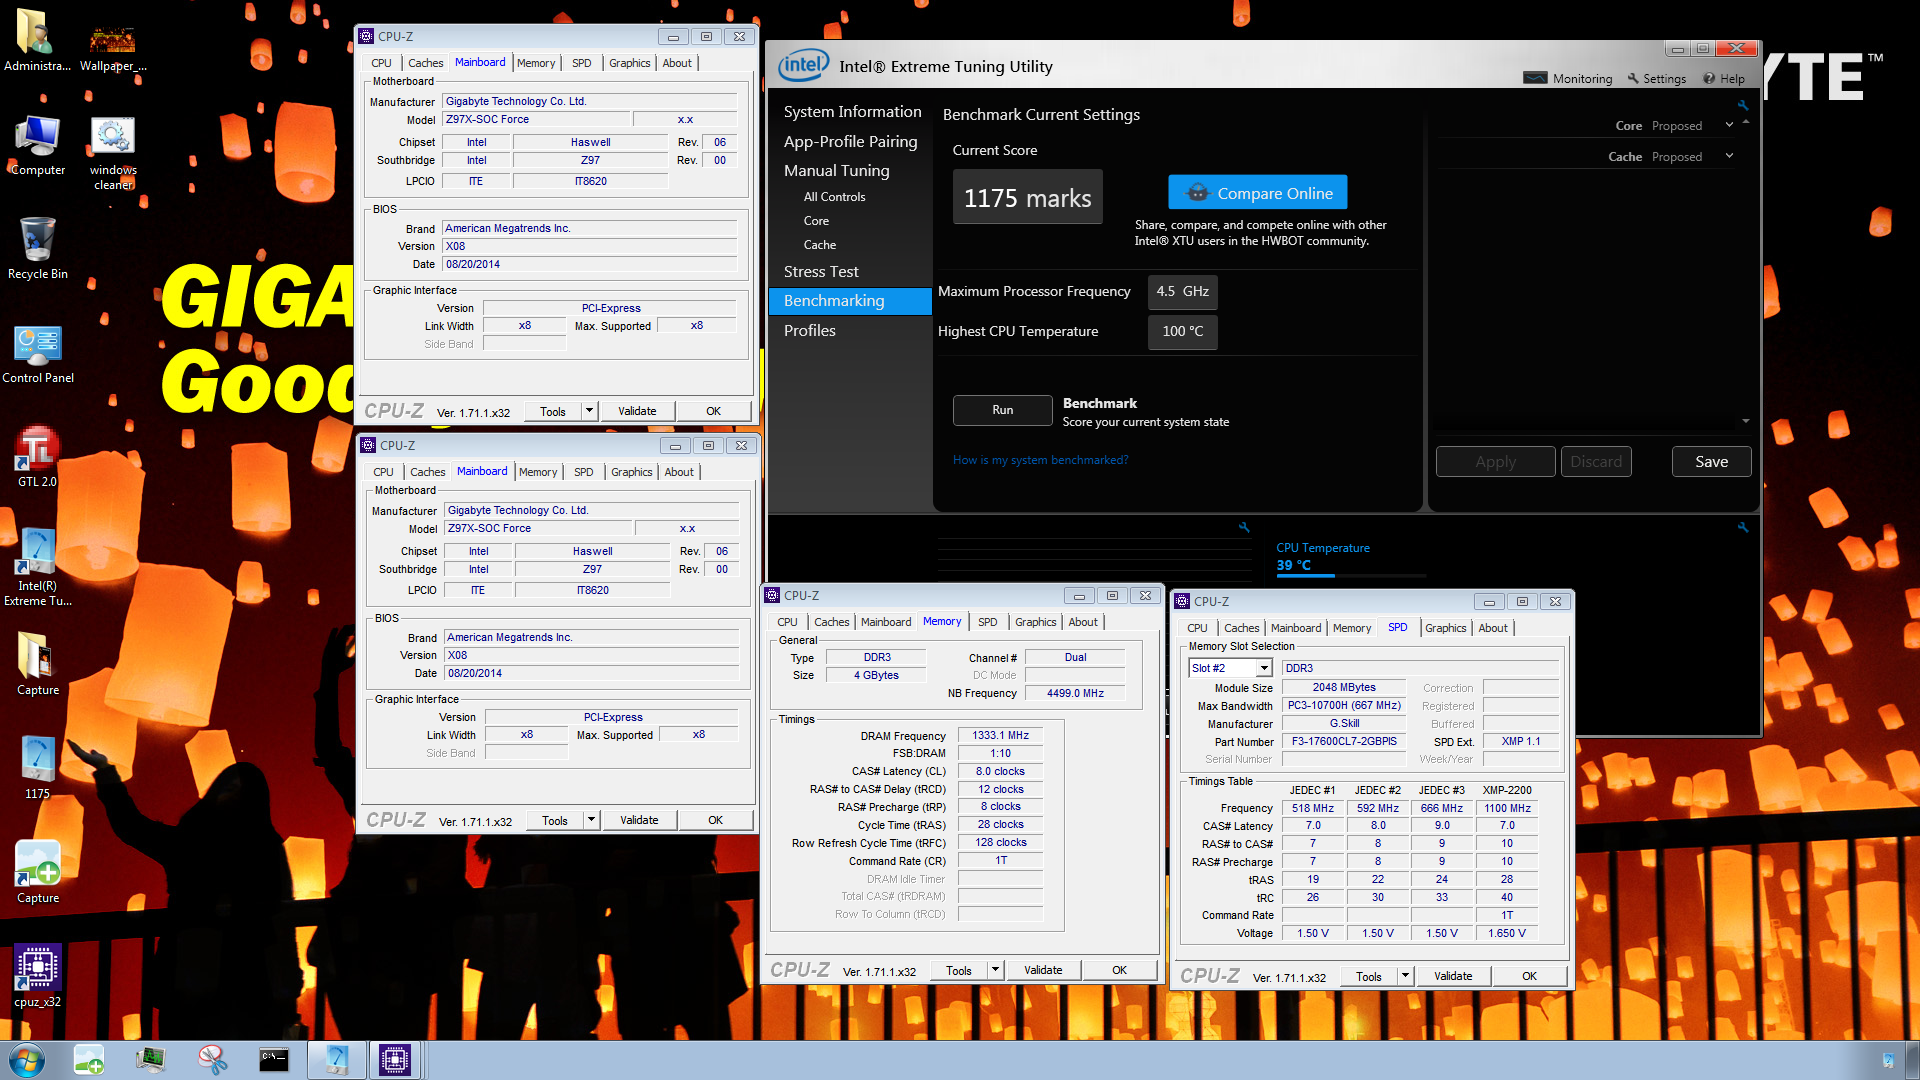This screenshot has width=1920, height=1080.
Task: Click OK in SPD CPU-Z window
Action: [1529, 976]
